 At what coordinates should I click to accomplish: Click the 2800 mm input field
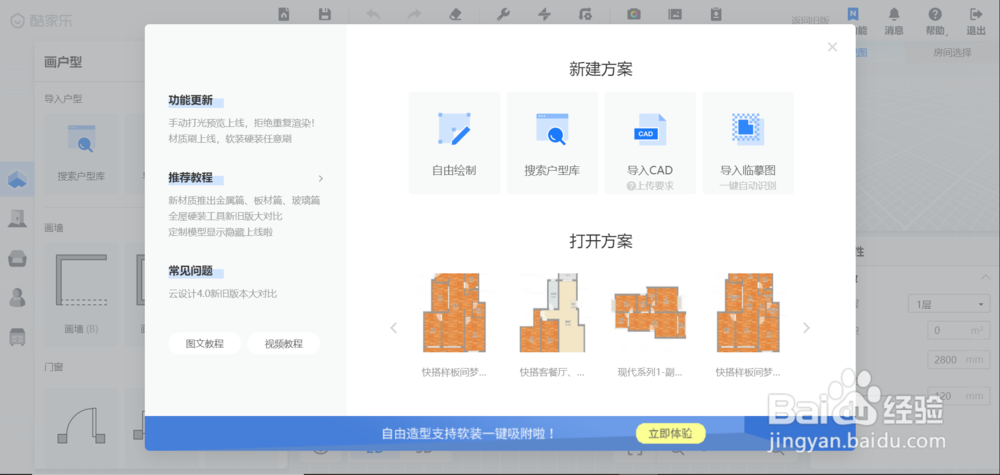click(x=958, y=360)
